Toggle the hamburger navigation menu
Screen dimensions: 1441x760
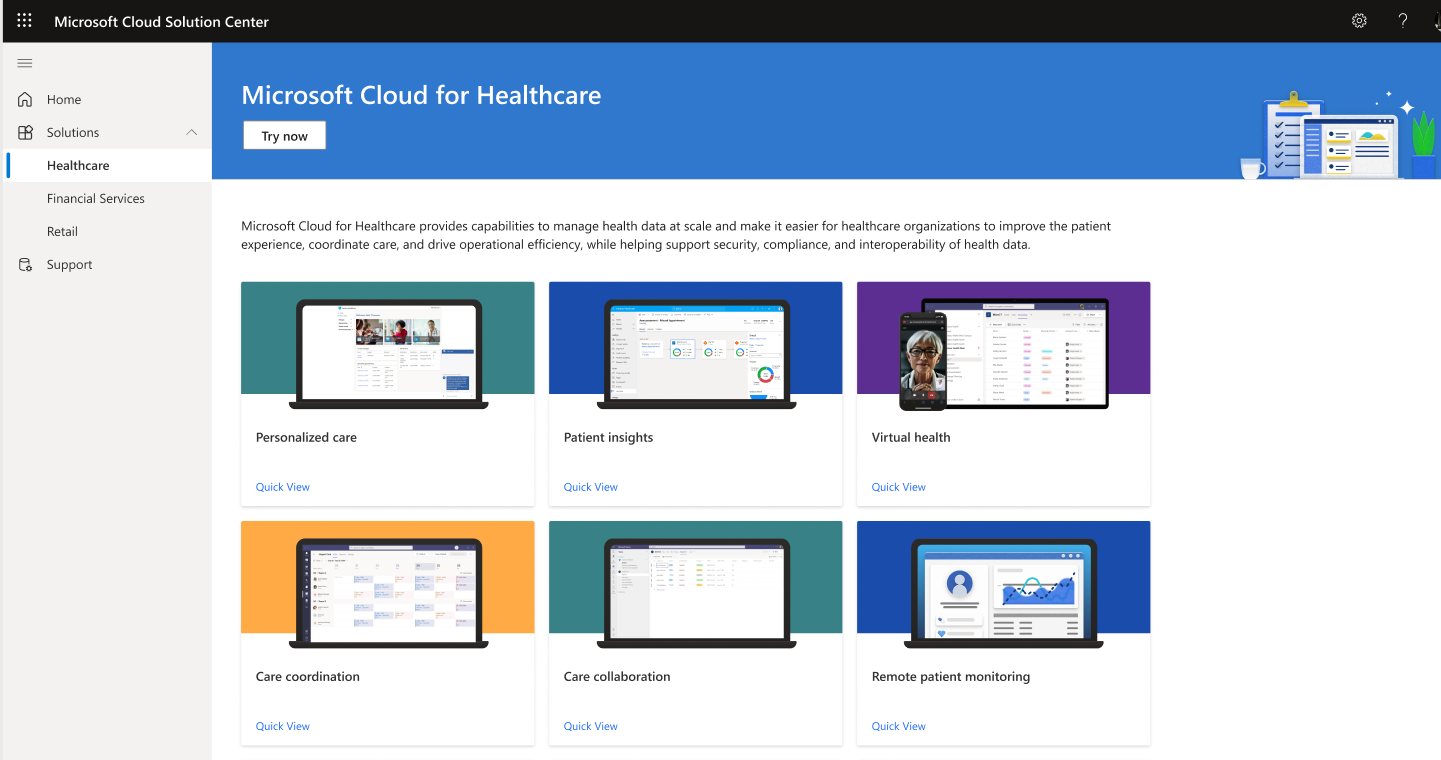tap(25, 63)
